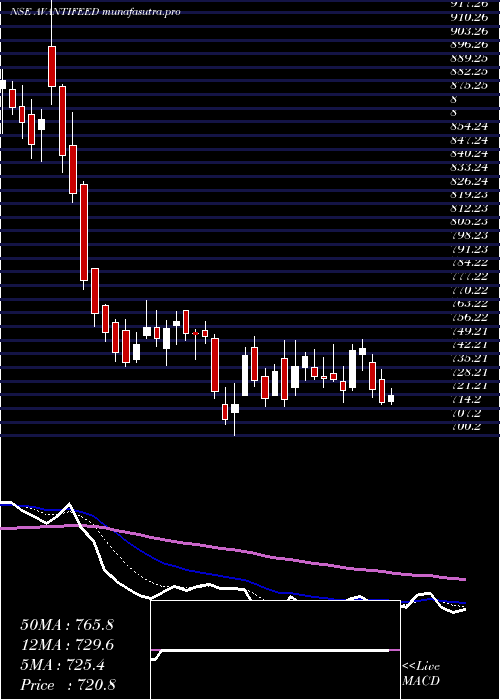The width and height of the screenshot is (500, 700).
Task: Click the 896.26 price level label
Action: coord(469,45)
